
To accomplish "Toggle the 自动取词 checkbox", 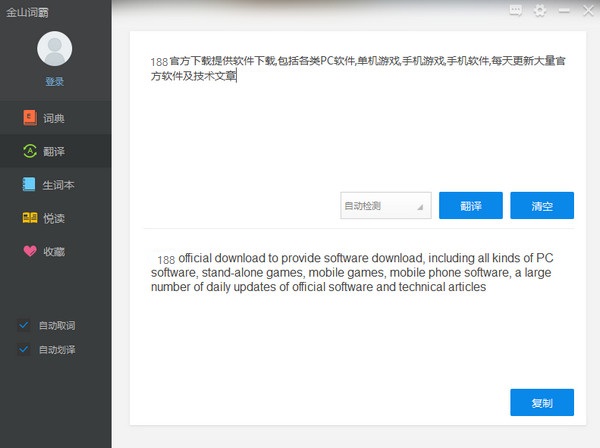I will click(x=24, y=325).
